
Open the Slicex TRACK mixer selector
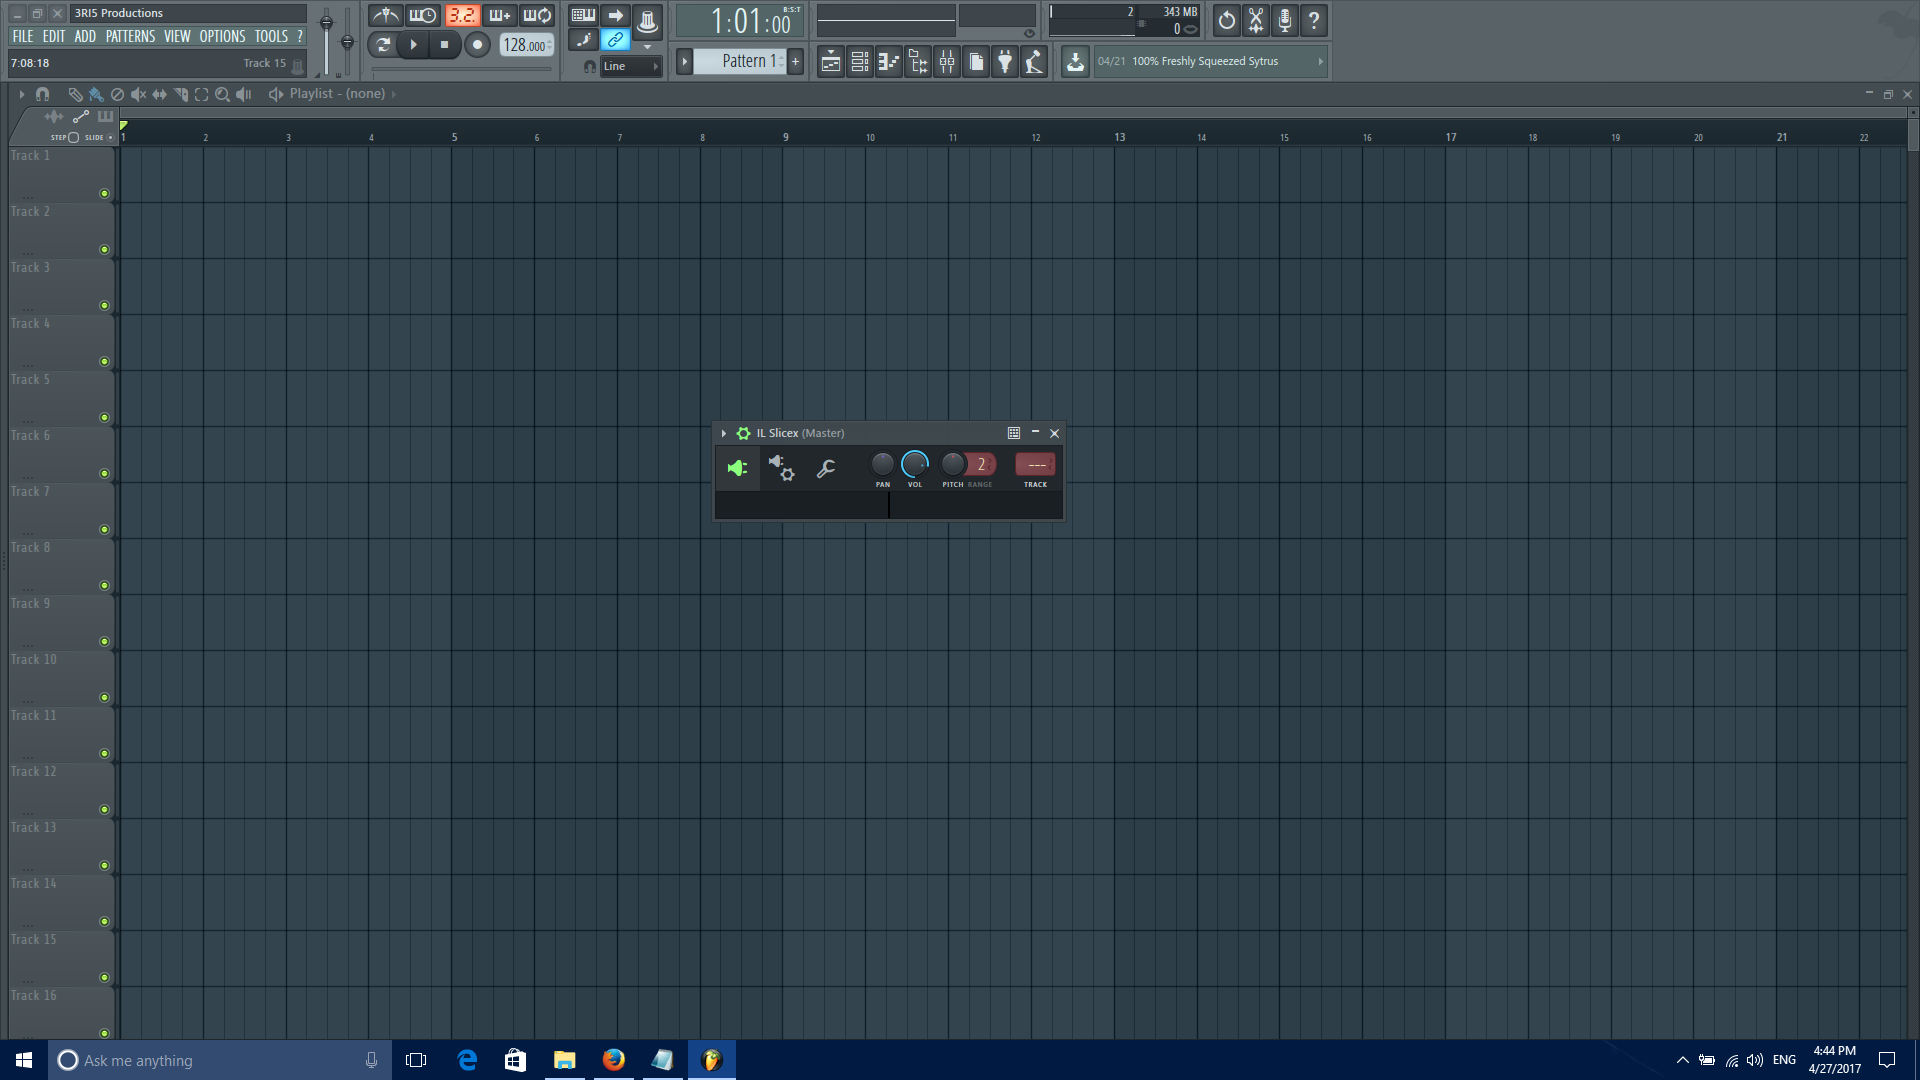[x=1035, y=465]
